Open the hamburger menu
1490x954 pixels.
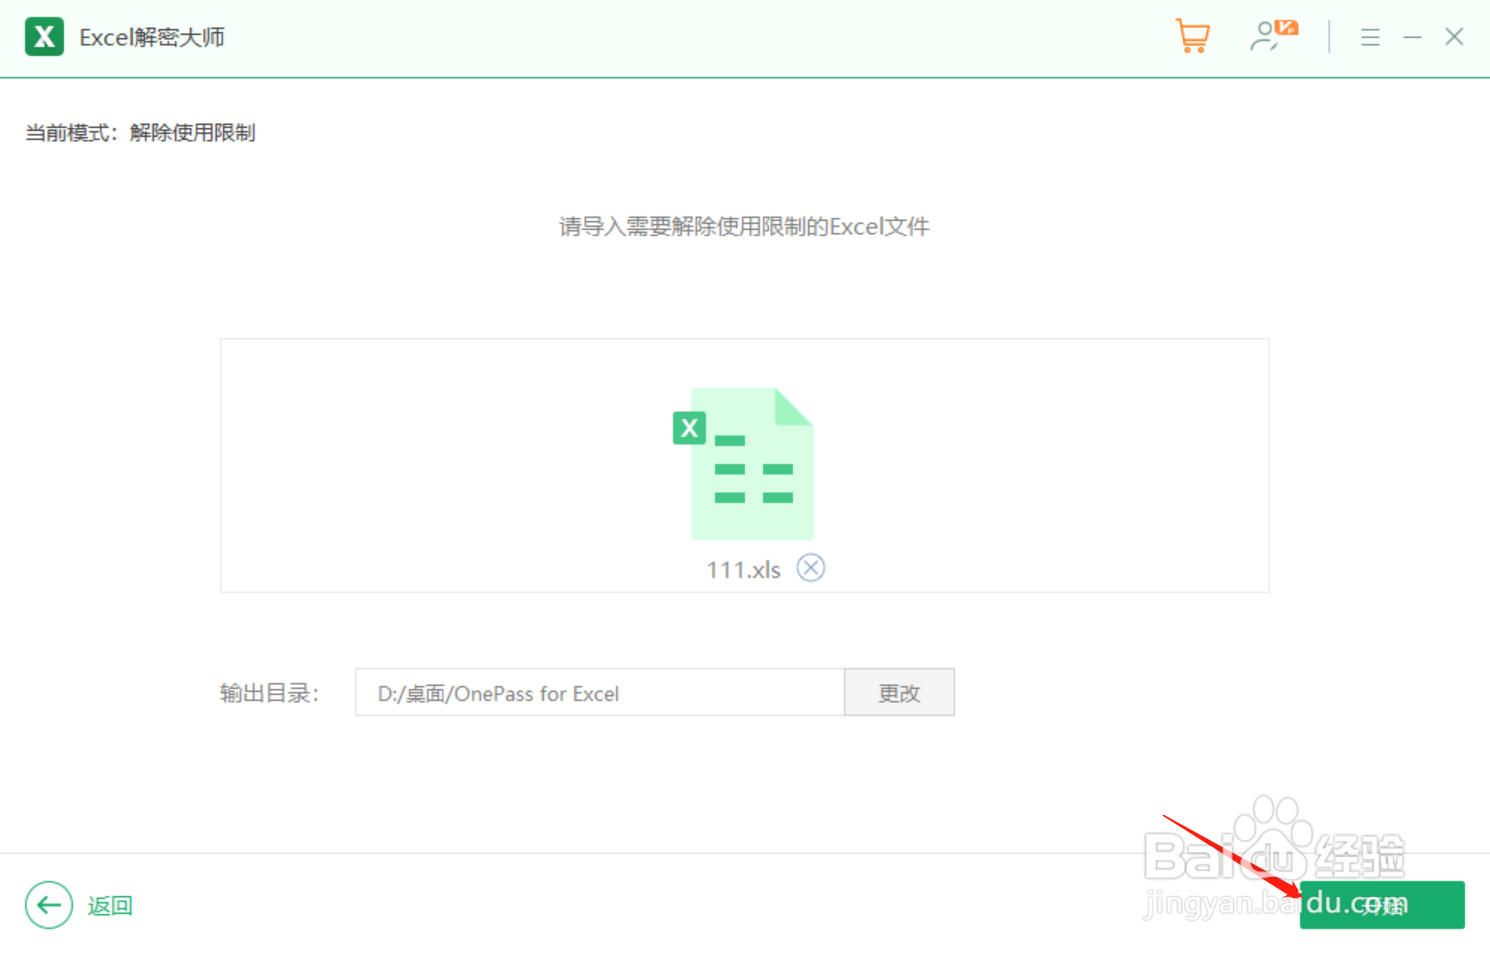tap(1370, 37)
